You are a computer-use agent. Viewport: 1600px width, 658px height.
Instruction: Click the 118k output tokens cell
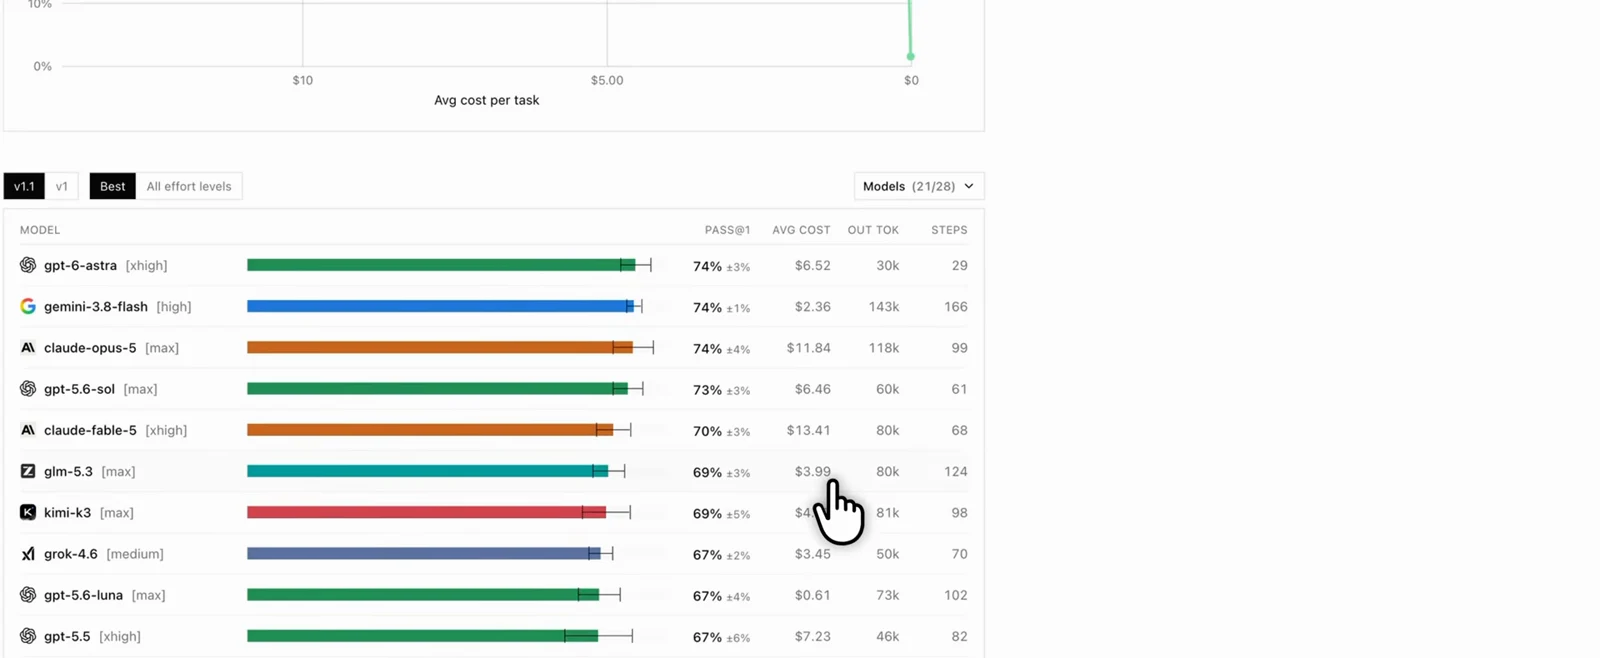[x=883, y=348]
